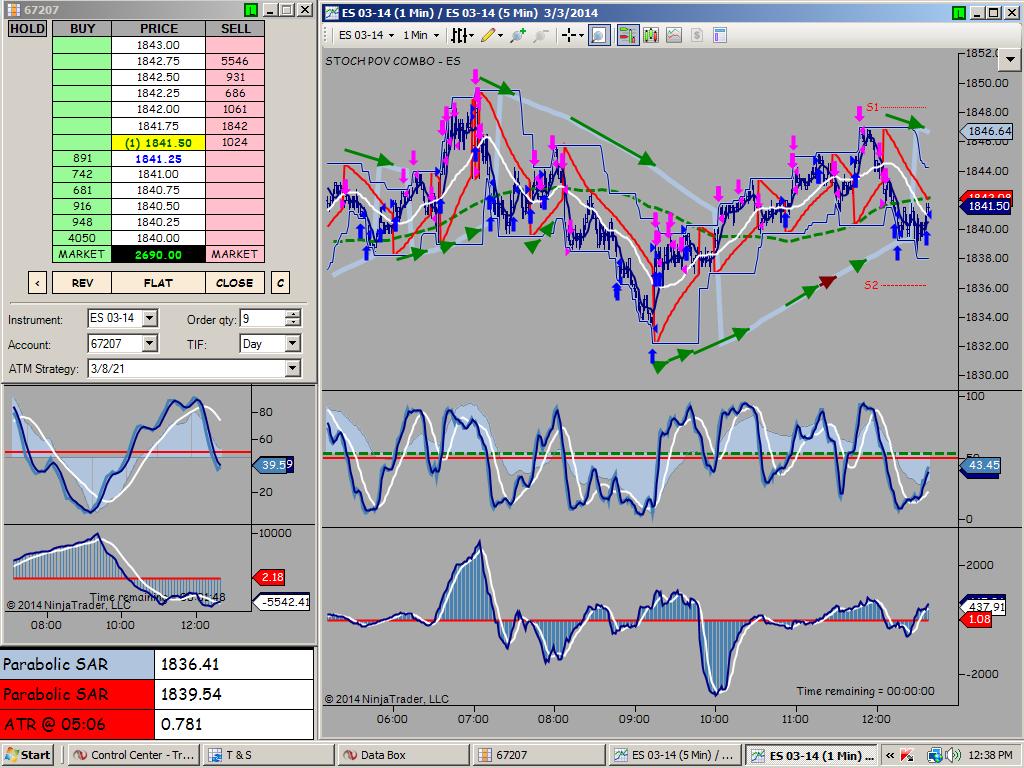This screenshot has width=1024, height=768.
Task: Click the REV button
Action: (82, 283)
